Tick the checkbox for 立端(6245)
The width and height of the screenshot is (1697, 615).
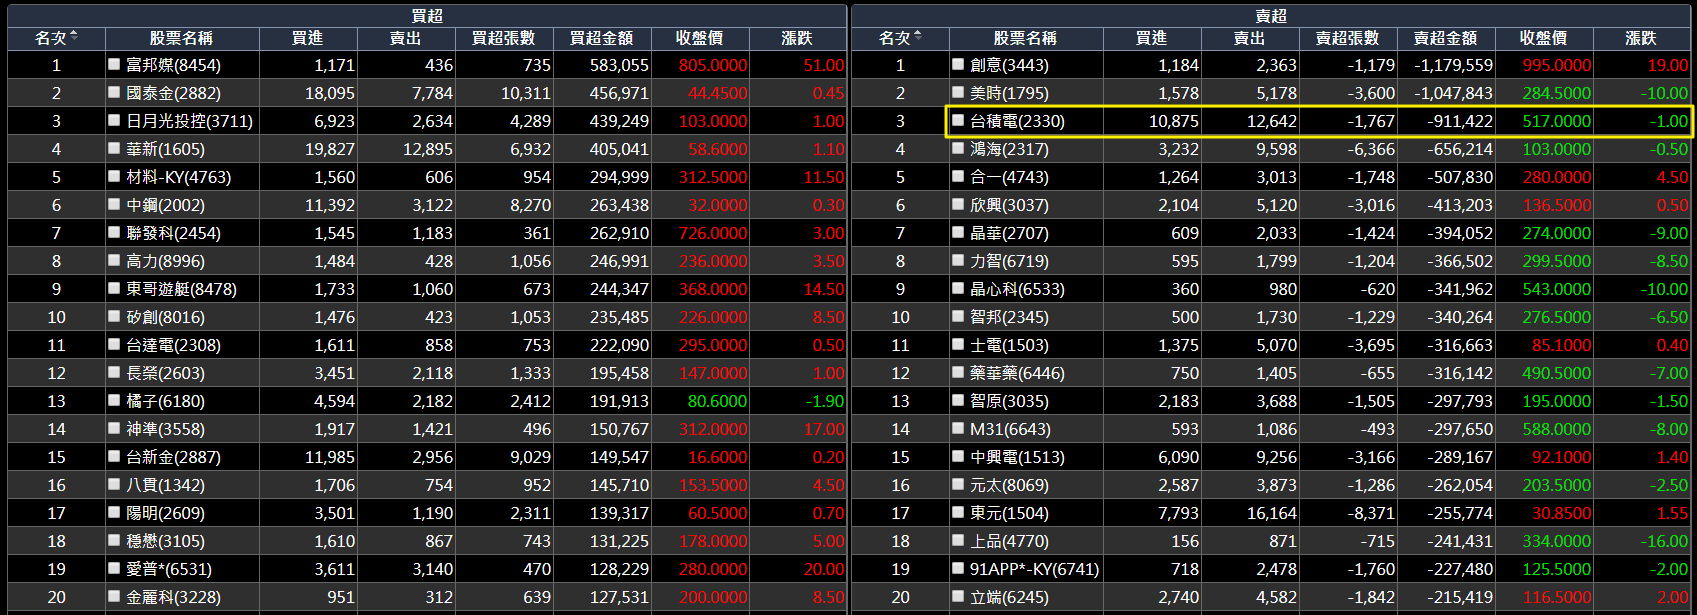[x=958, y=597]
